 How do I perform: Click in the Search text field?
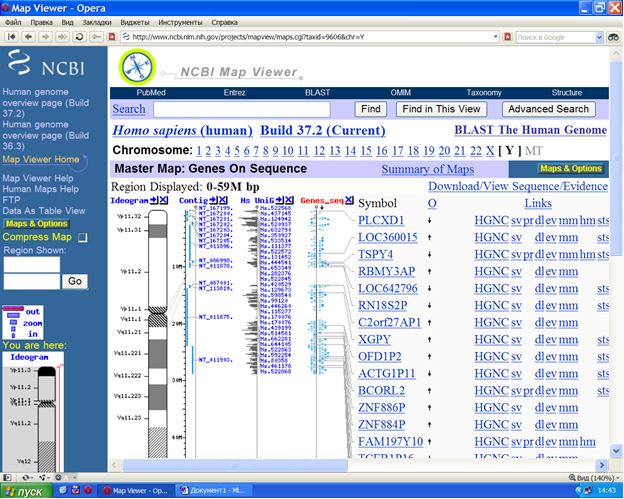click(x=242, y=109)
